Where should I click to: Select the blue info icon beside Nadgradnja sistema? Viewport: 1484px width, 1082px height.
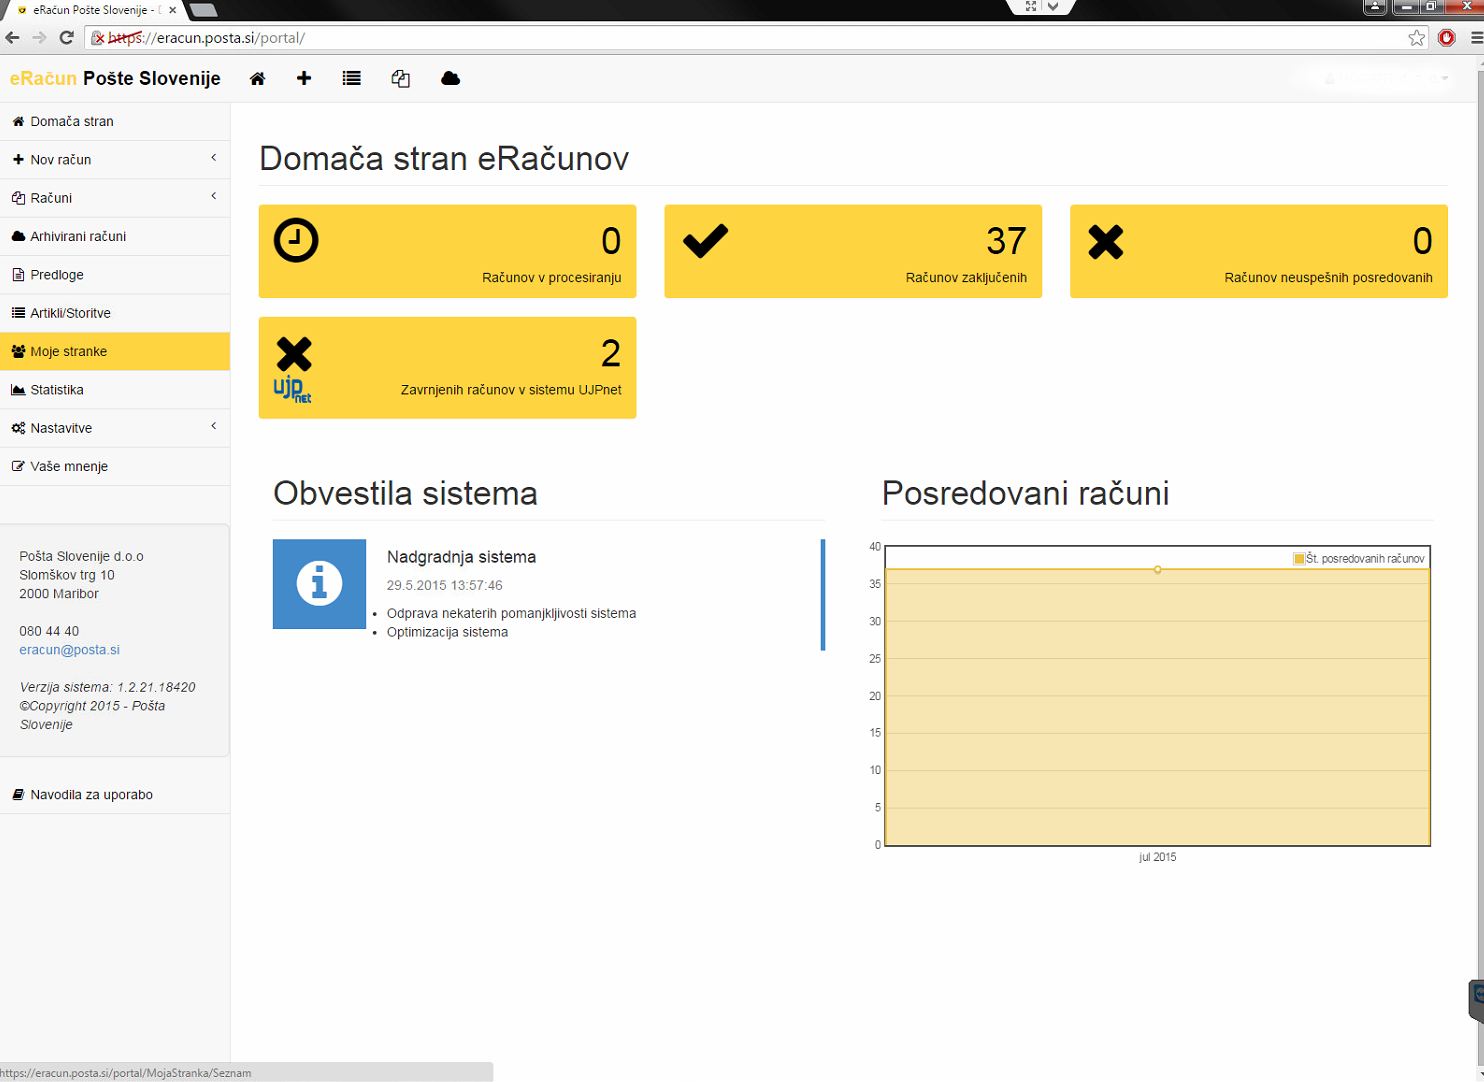coord(319,584)
